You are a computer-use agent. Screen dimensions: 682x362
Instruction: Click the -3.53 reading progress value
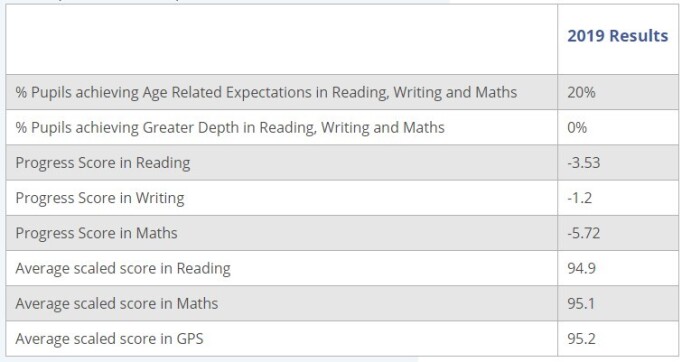584,163
